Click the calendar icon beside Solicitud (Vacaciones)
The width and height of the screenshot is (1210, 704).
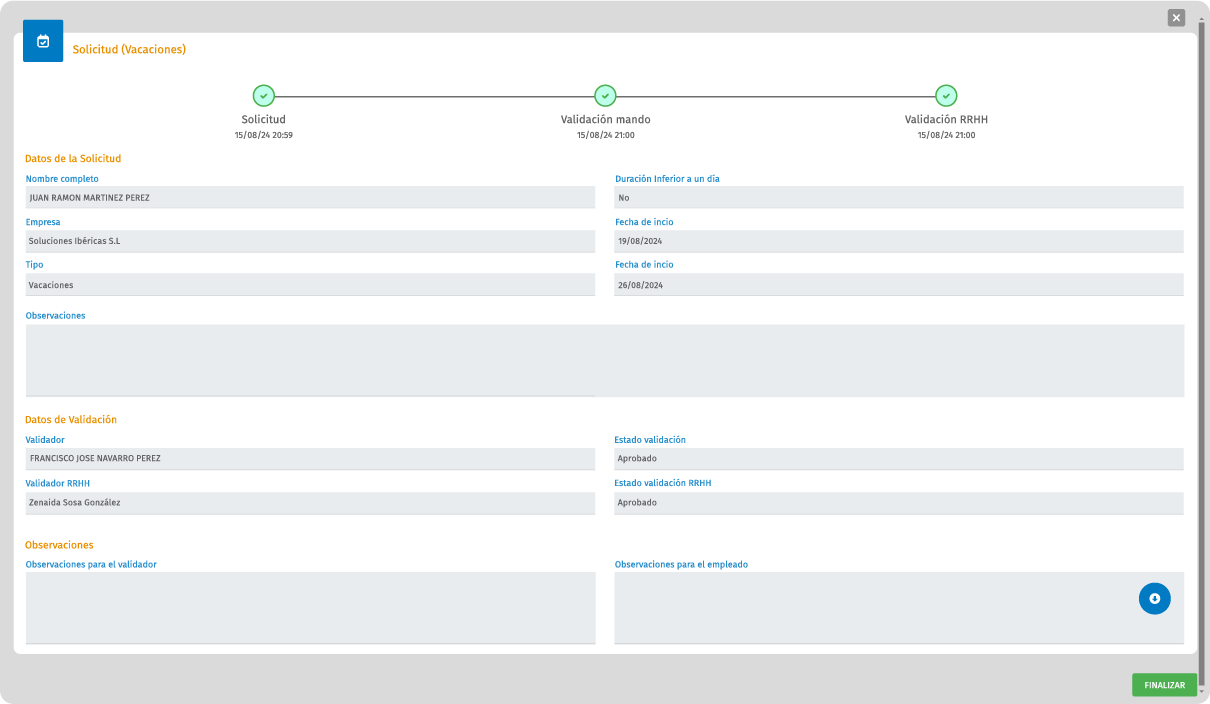tap(43, 42)
